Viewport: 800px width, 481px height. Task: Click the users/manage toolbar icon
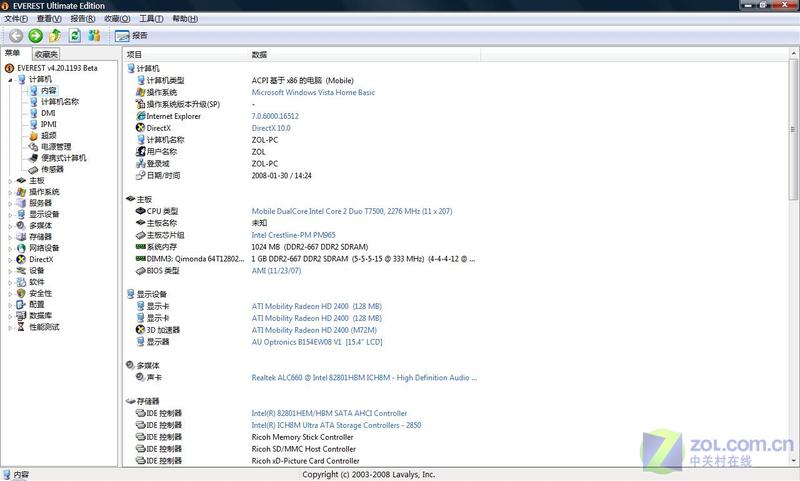[94, 35]
